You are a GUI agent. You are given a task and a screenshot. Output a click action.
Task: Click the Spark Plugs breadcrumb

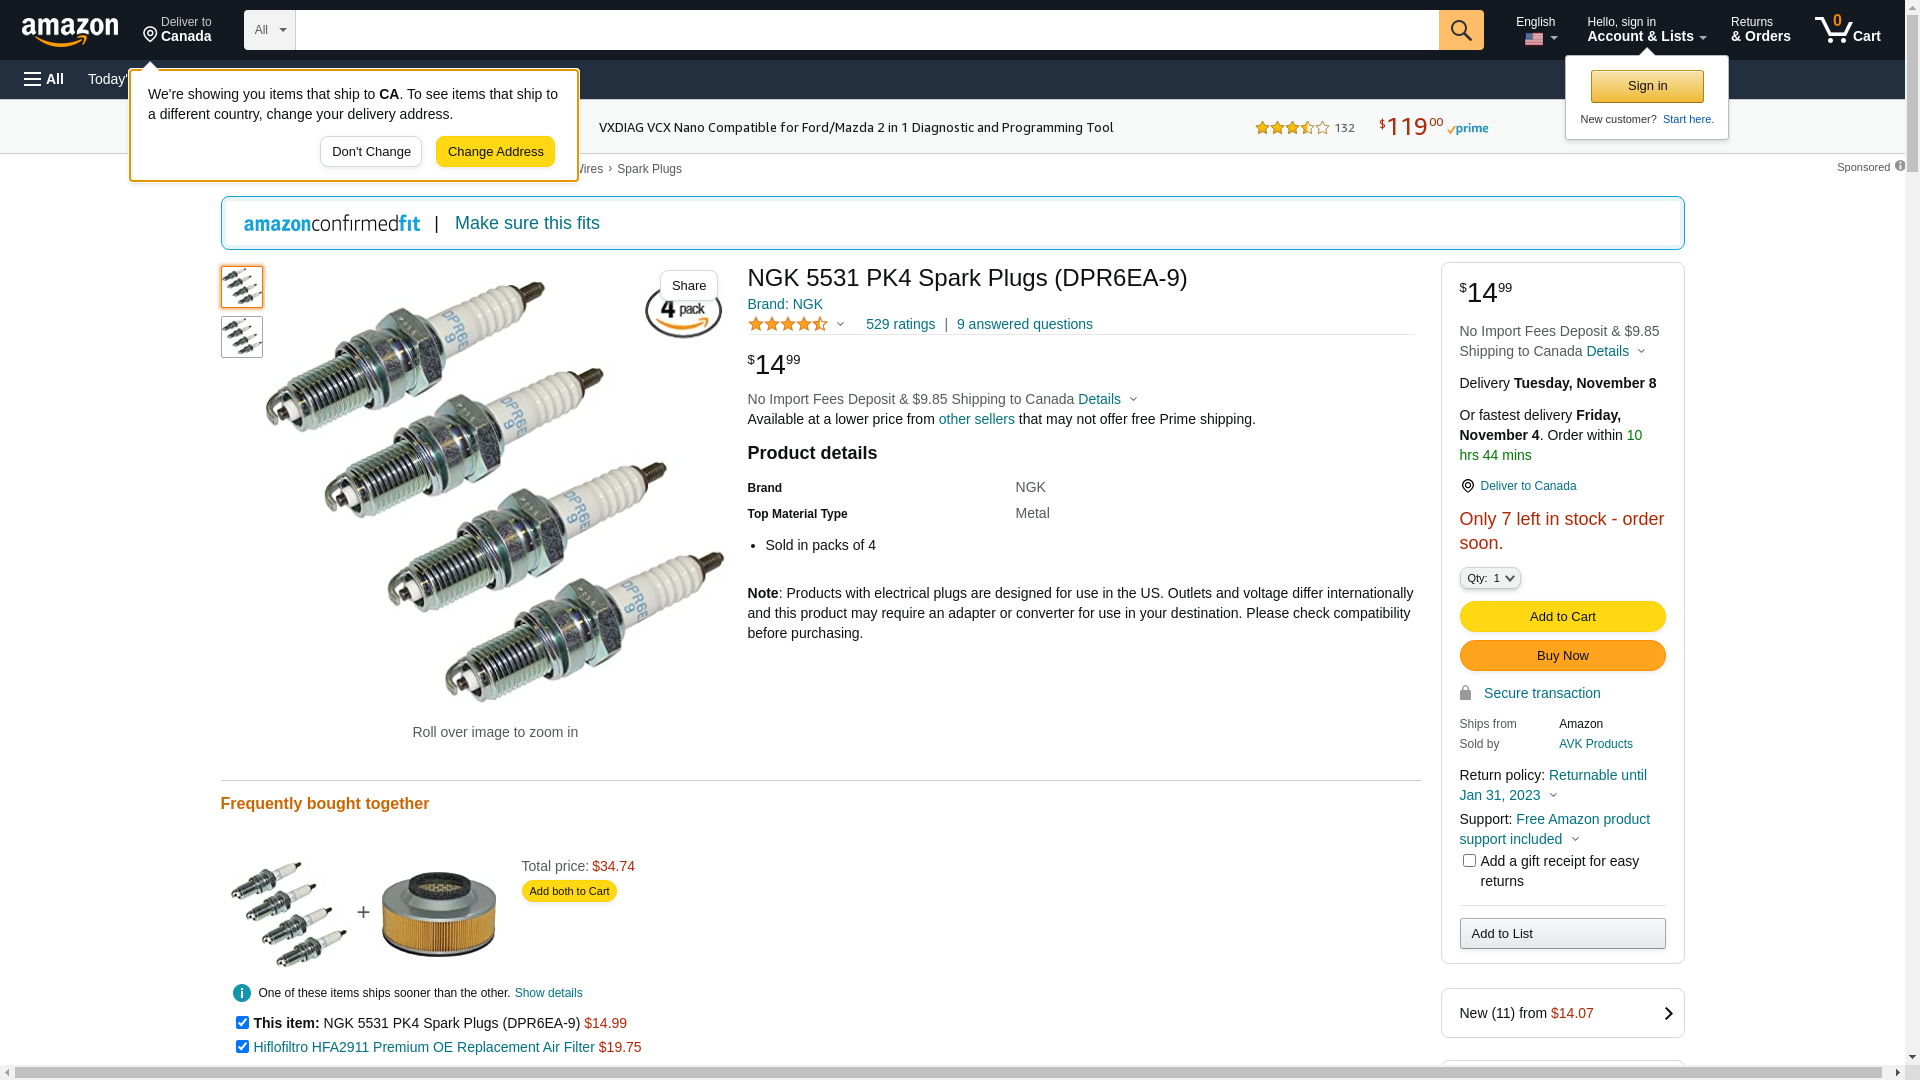pyautogui.click(x=649, y=169)
